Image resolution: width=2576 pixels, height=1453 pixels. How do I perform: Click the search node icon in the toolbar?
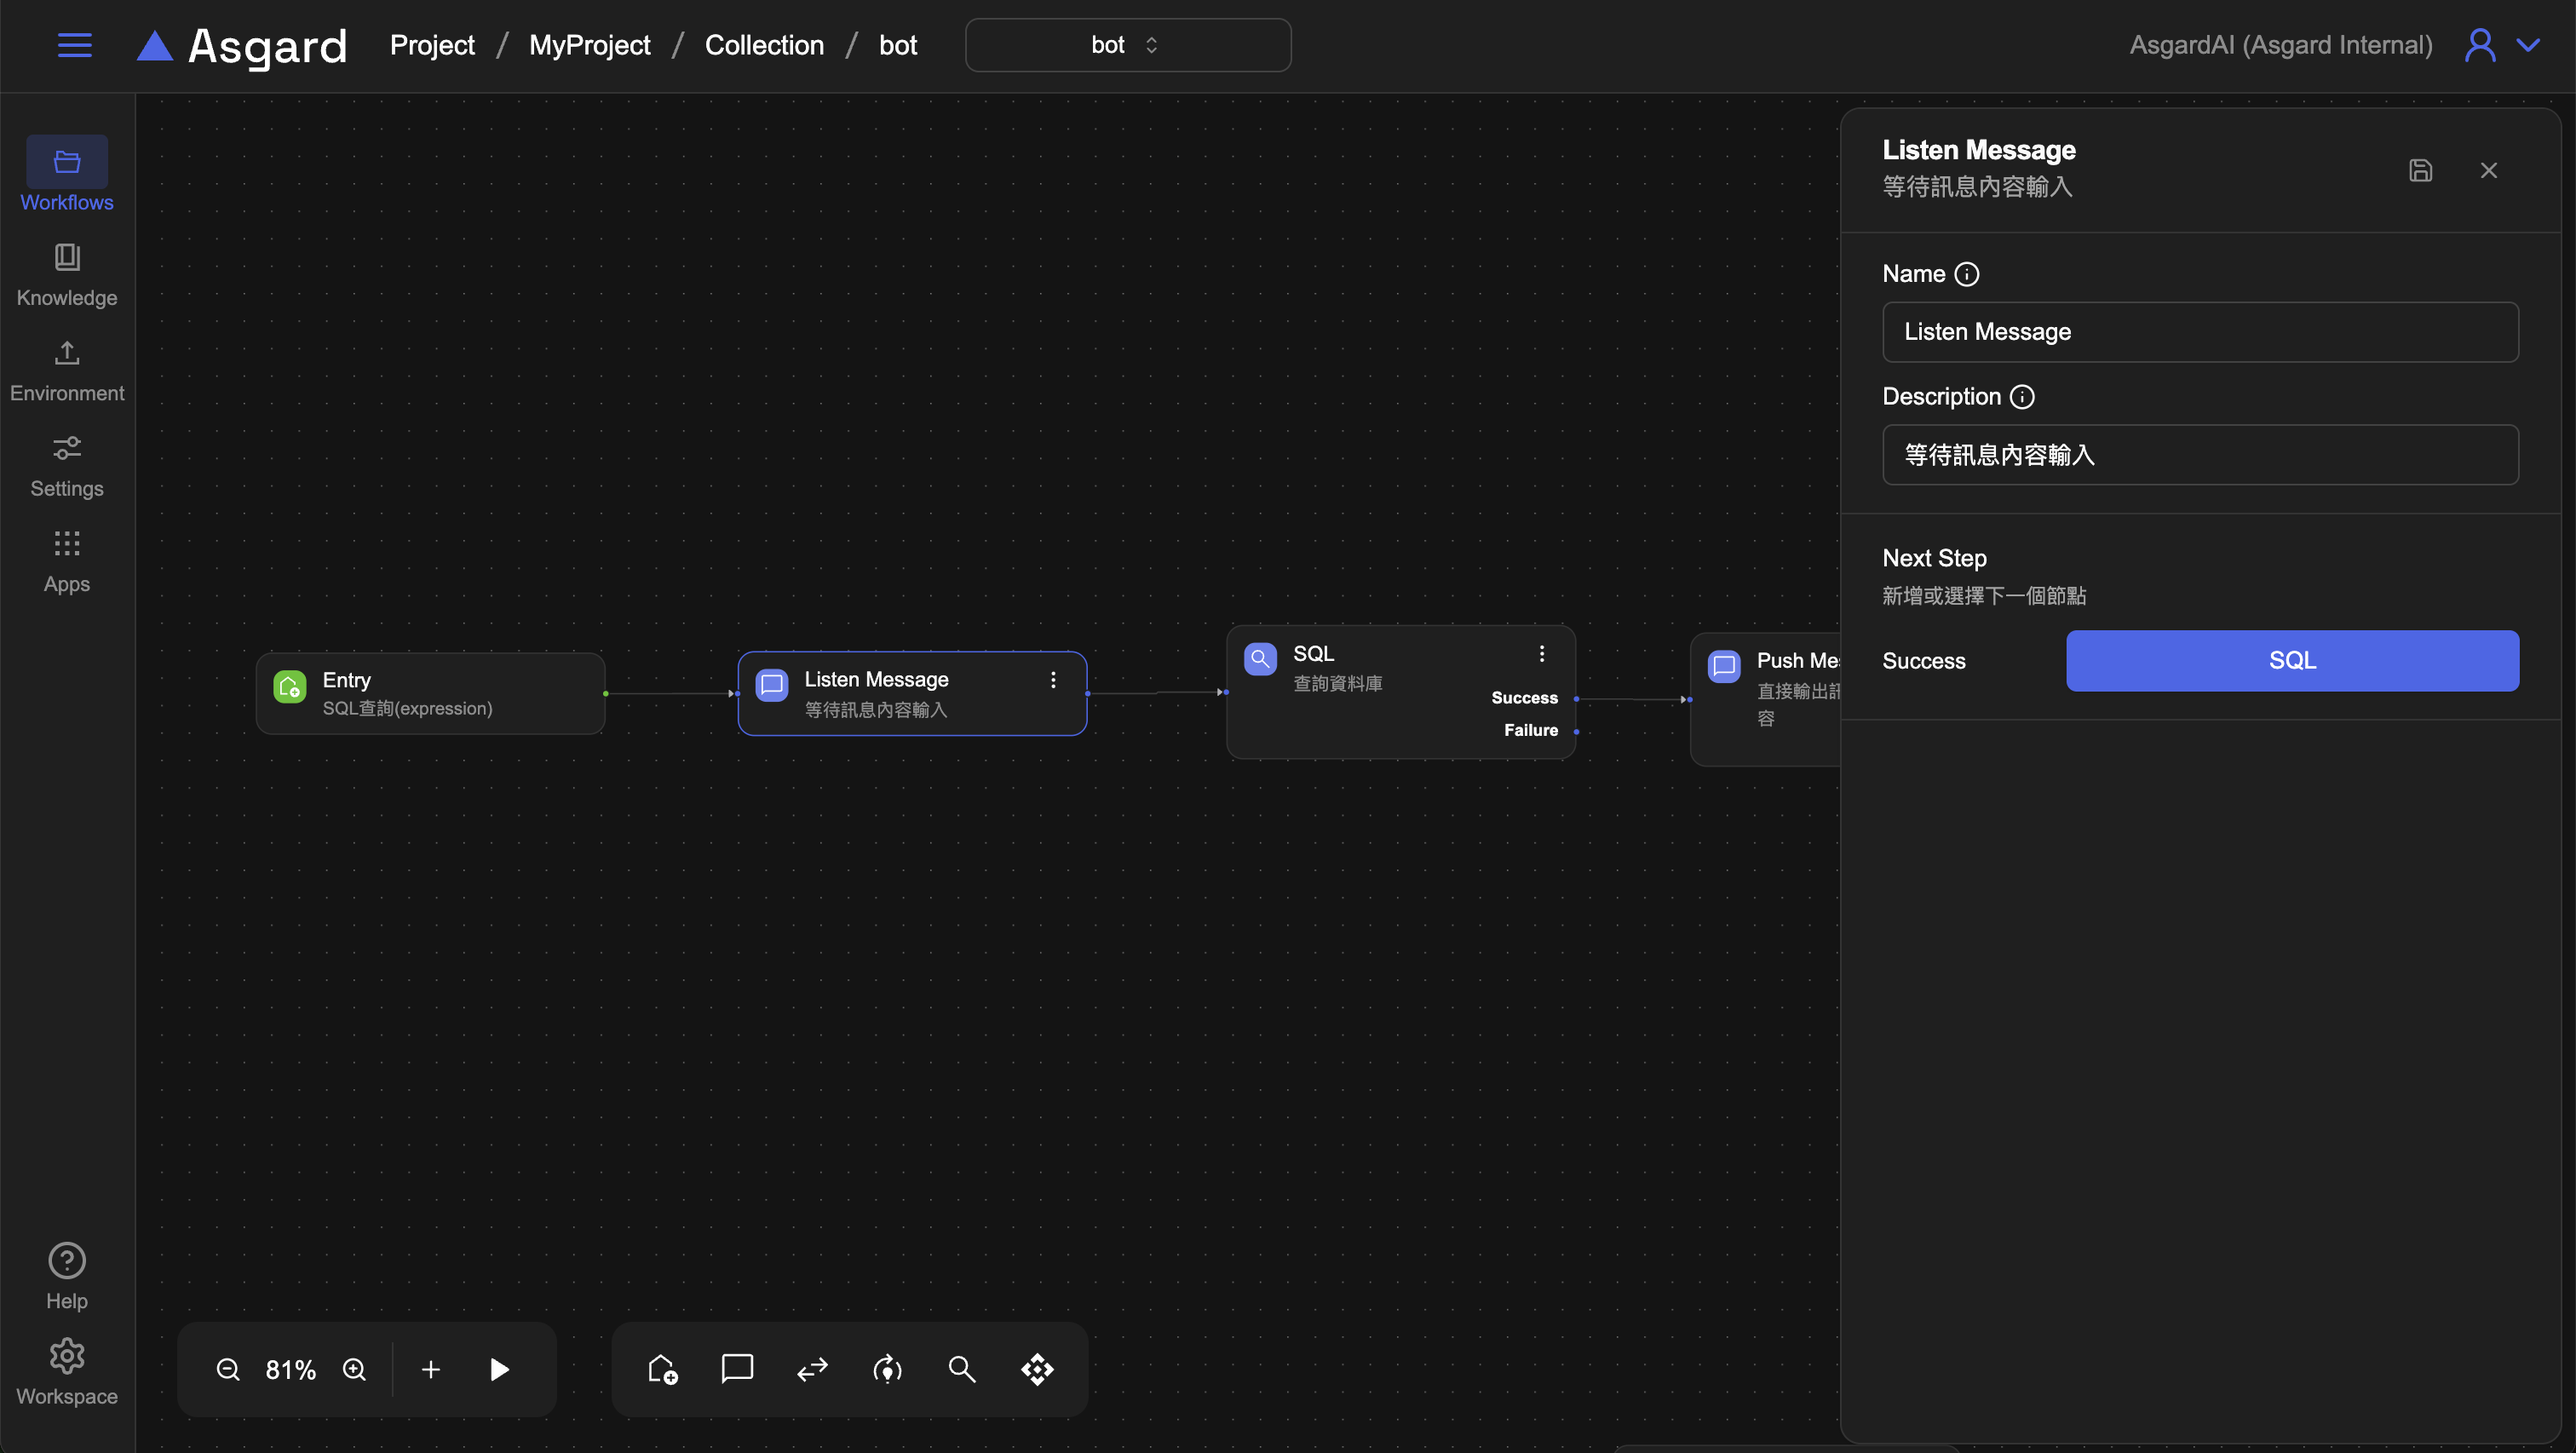click(x=962, y=1369)
